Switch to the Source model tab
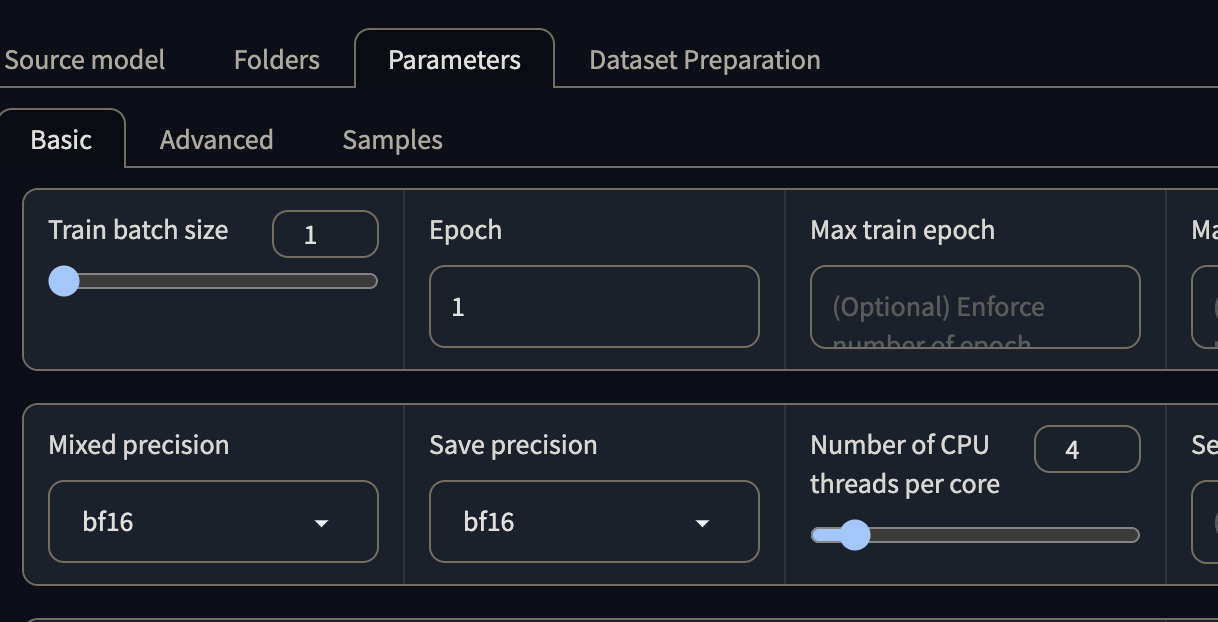 pos(84,60)
